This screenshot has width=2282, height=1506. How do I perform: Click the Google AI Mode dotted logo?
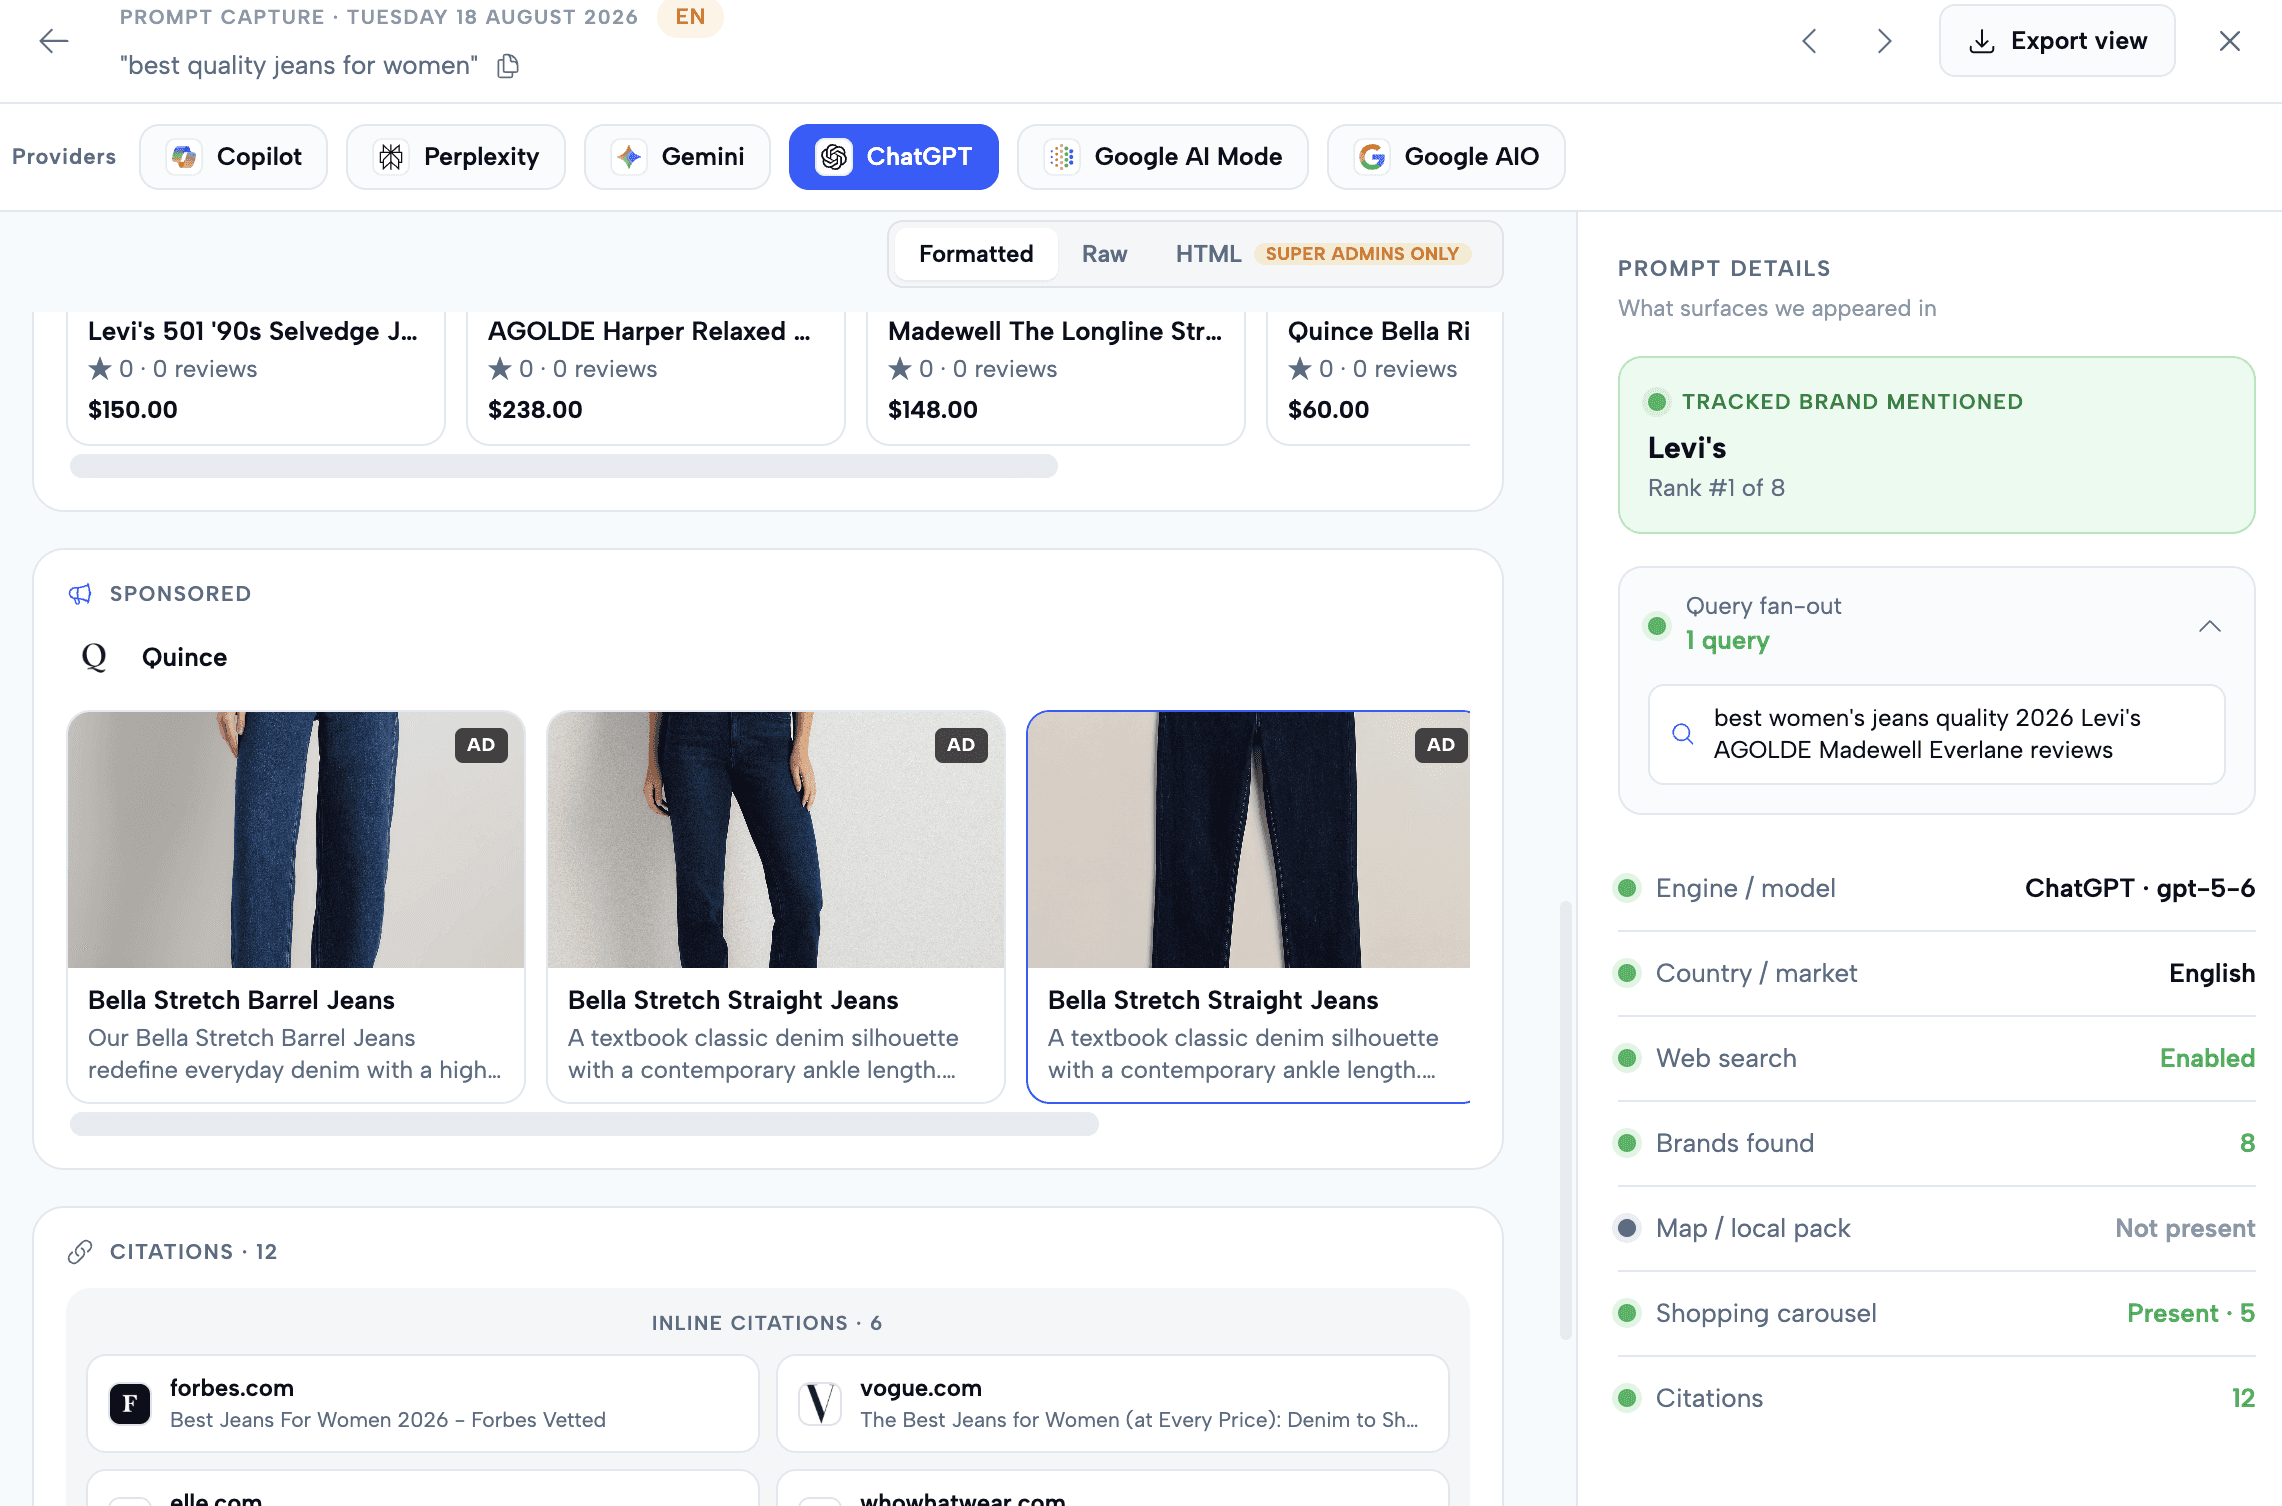coord(1062,157)
